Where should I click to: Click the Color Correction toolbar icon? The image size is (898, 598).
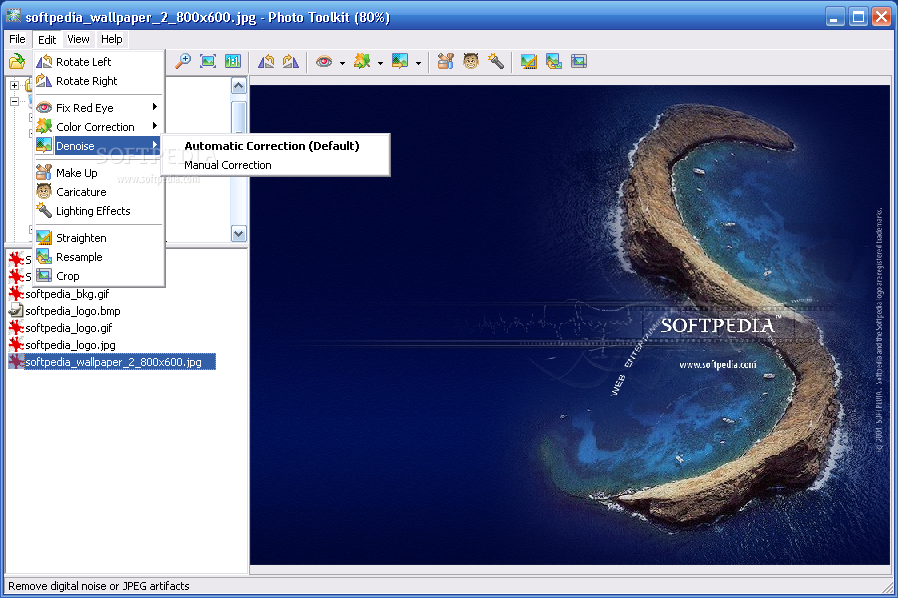(362, 61)
